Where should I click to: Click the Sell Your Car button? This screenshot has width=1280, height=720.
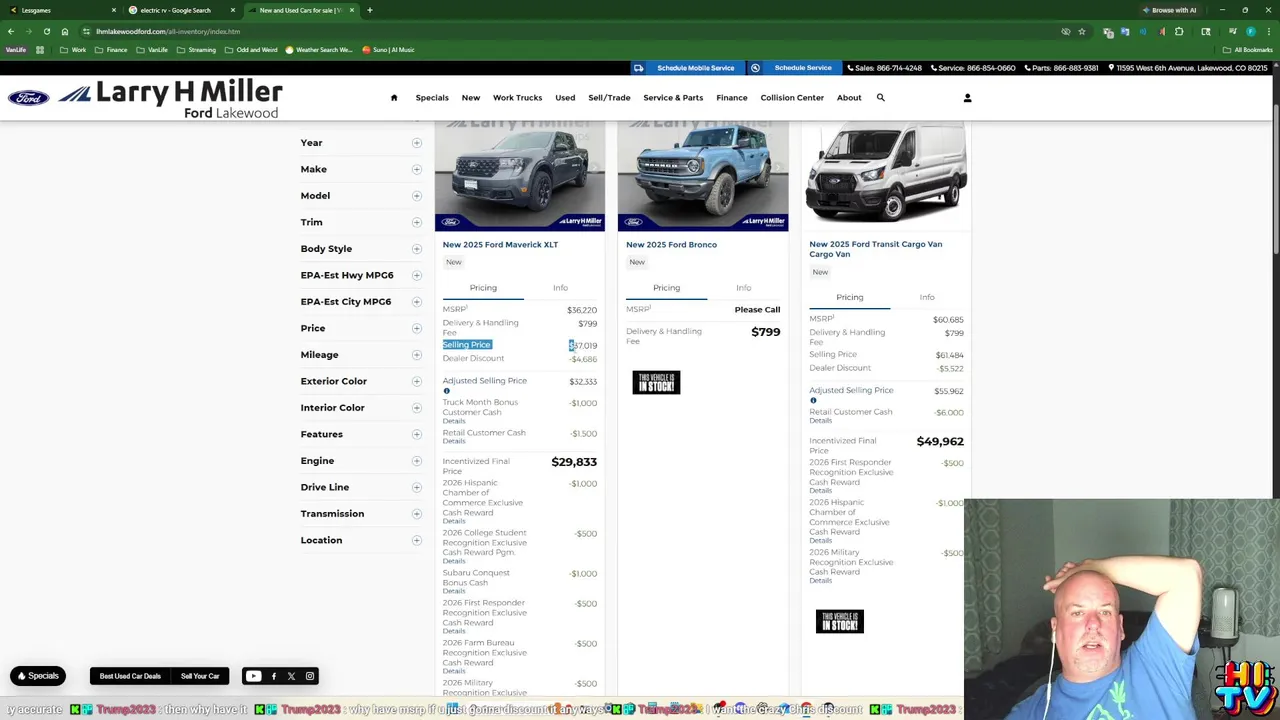200,676
